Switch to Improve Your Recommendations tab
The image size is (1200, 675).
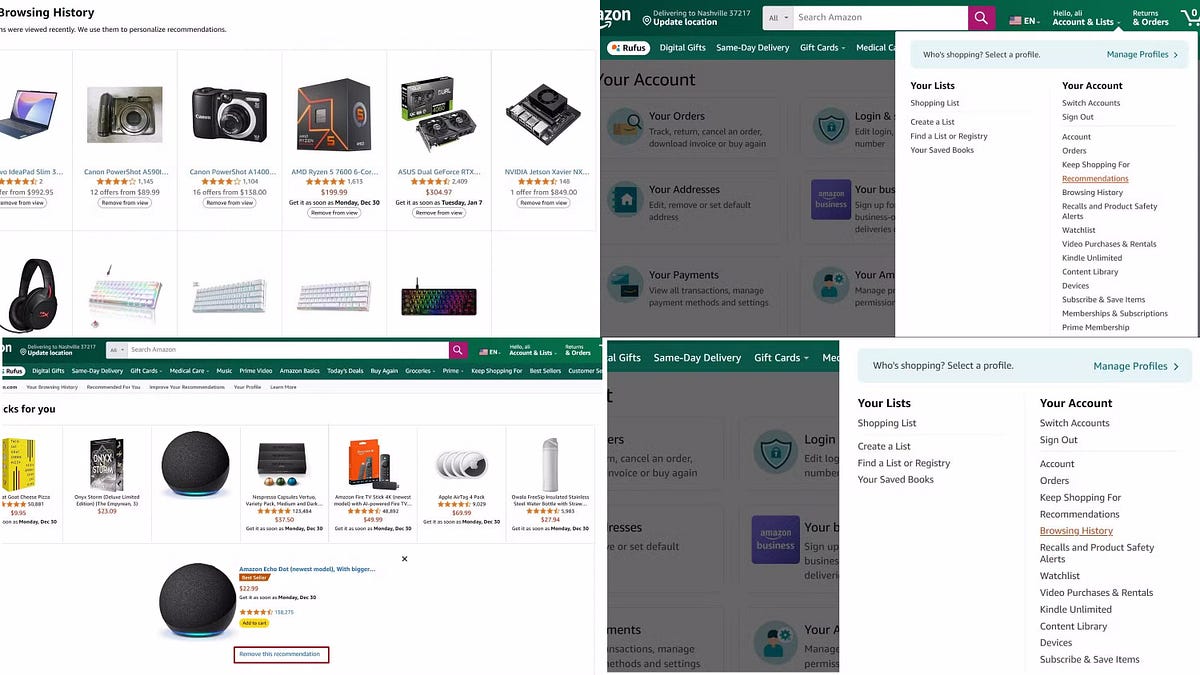pos(189,387)
